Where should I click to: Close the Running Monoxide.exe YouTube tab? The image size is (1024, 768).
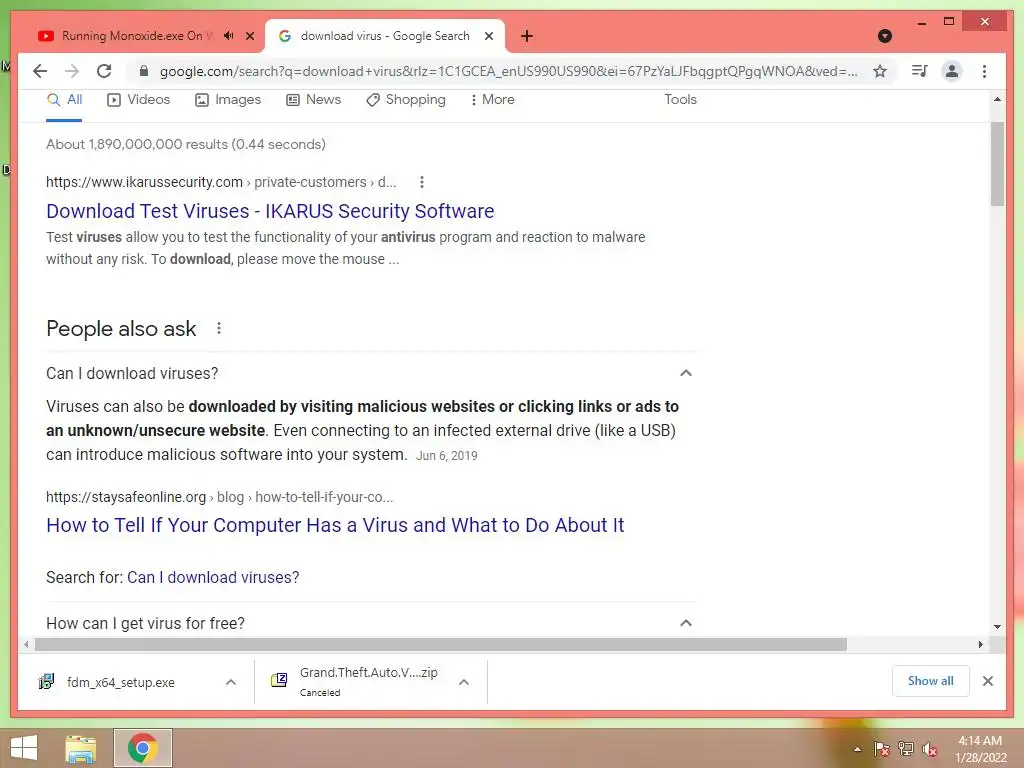tap(249, 36)
